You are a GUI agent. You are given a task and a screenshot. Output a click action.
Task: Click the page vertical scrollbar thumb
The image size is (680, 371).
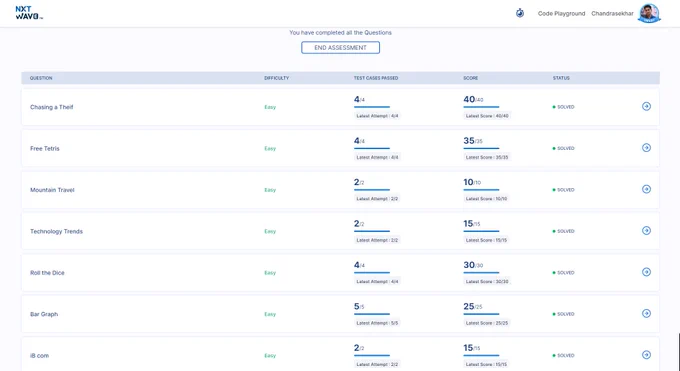point(679,352)
